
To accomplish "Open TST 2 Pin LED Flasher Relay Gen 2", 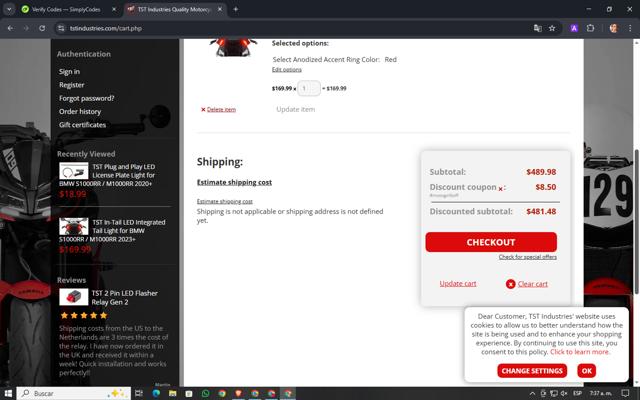I will coord(124,298).
